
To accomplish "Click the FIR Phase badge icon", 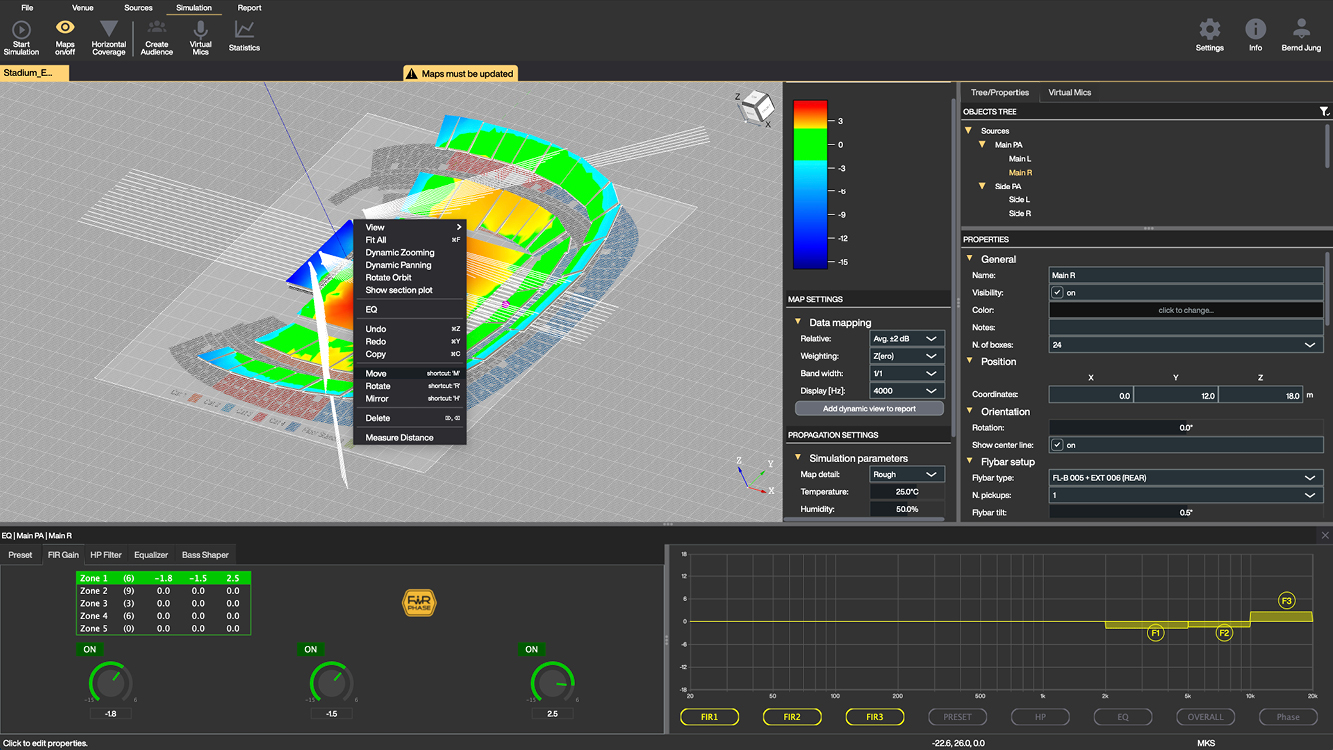I will click(x=418, y=602).
